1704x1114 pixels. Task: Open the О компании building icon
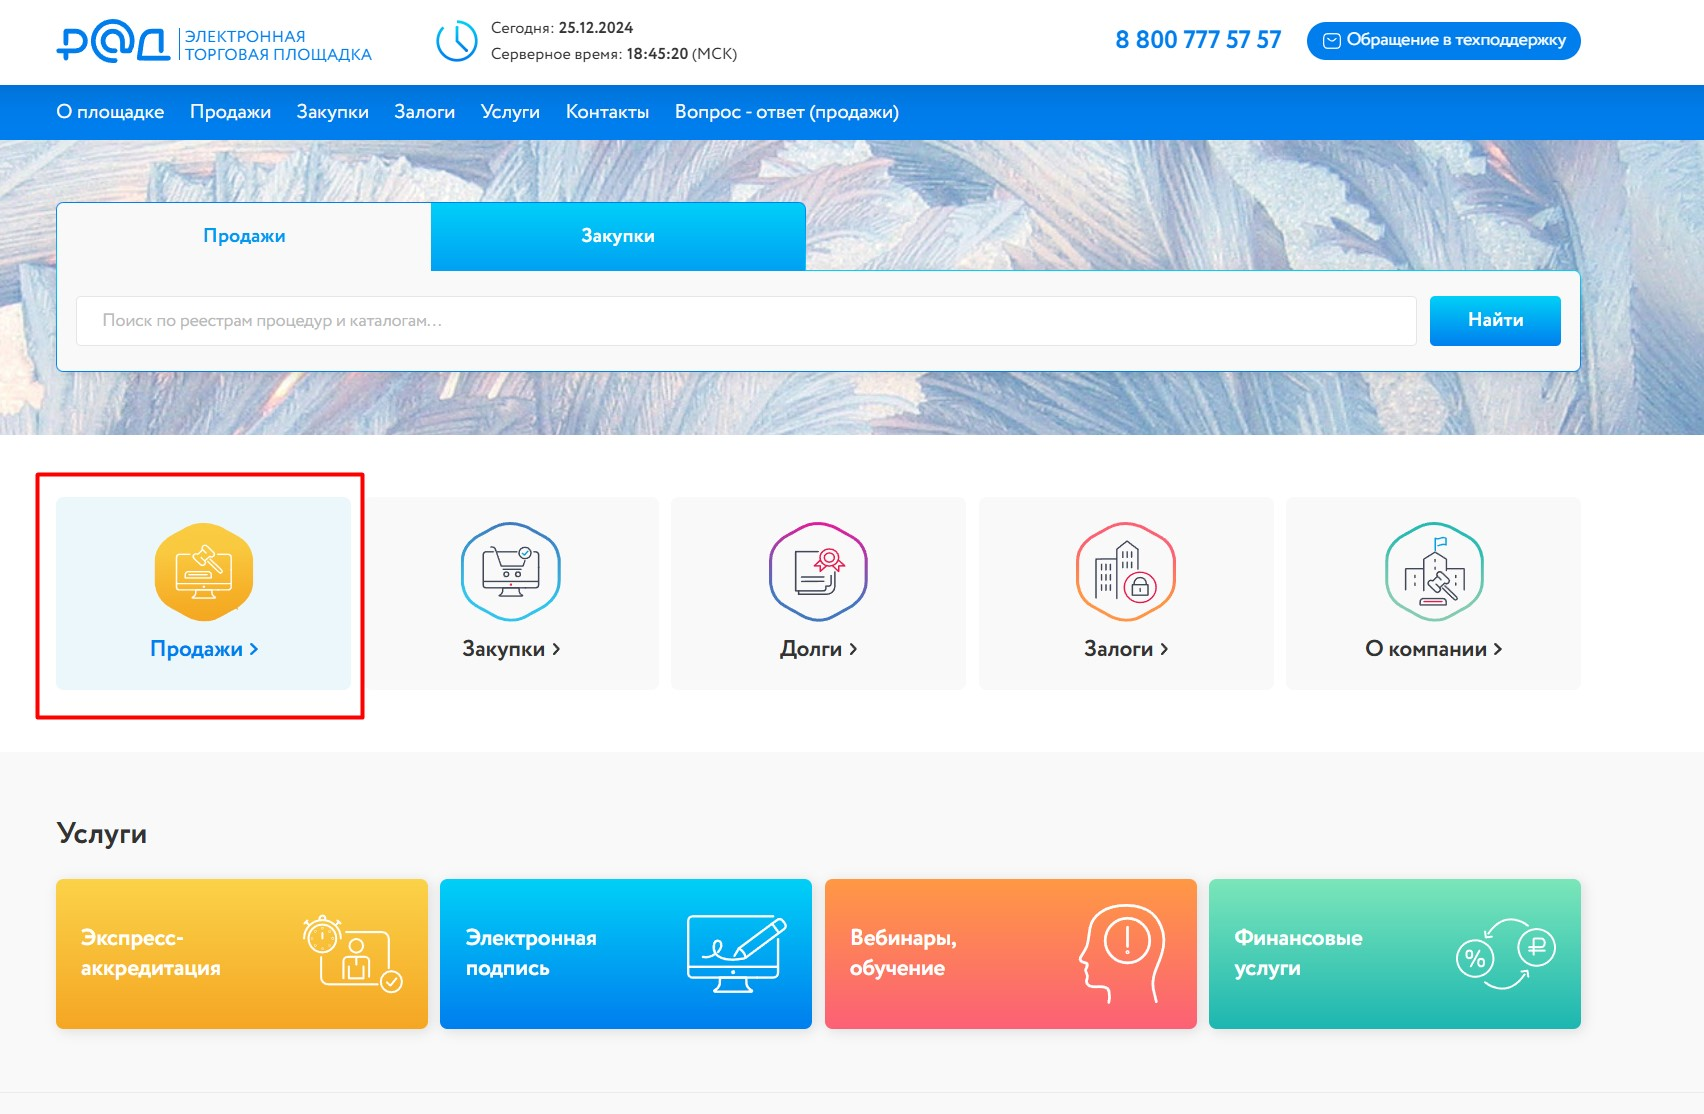pyautogui.click(x=1433, y=572)
